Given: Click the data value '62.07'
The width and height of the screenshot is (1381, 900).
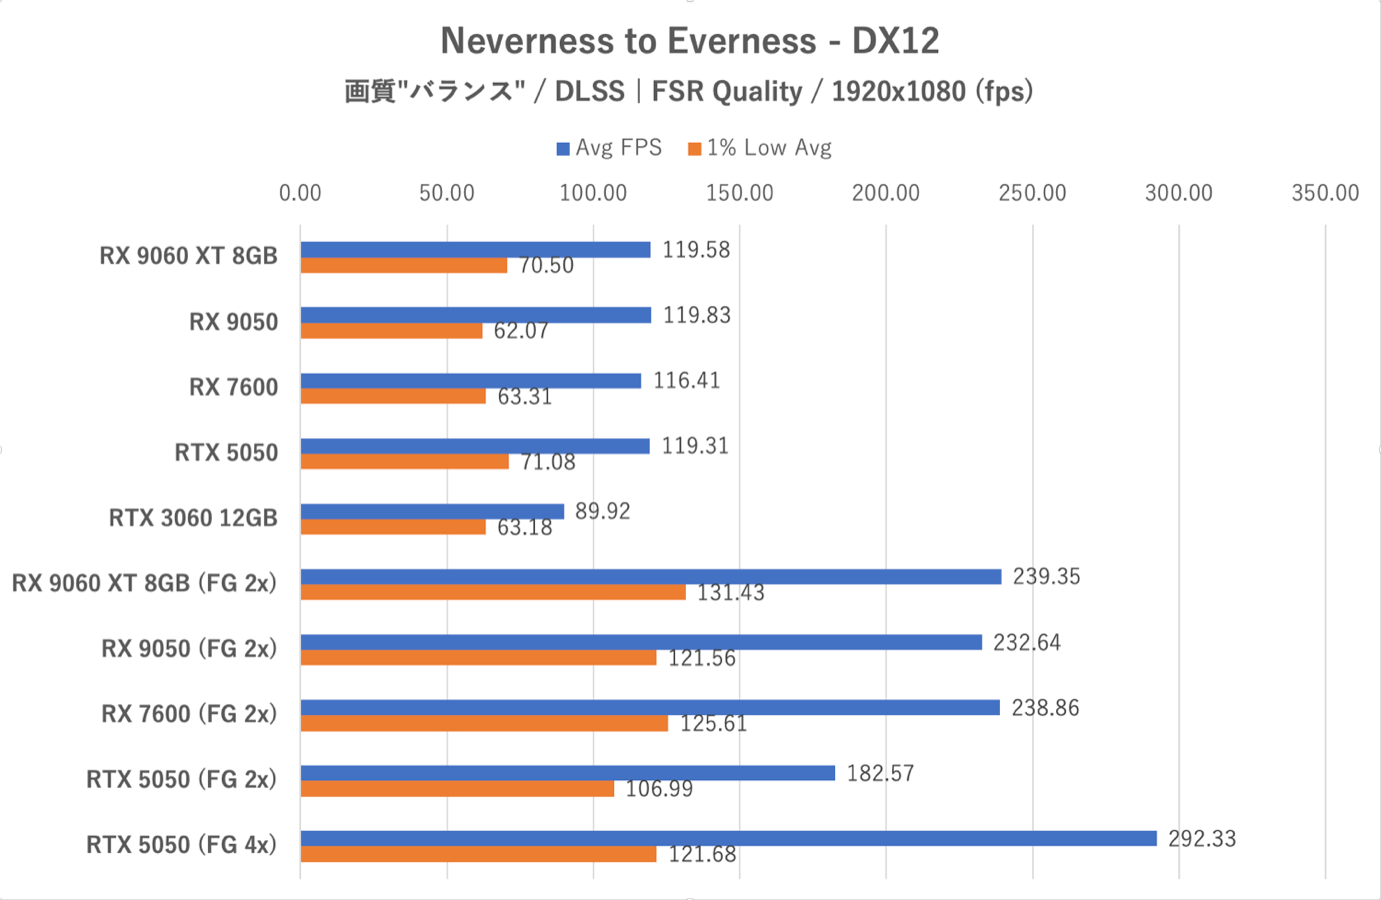Looking at the screenshot, I should tap(521, 331).
